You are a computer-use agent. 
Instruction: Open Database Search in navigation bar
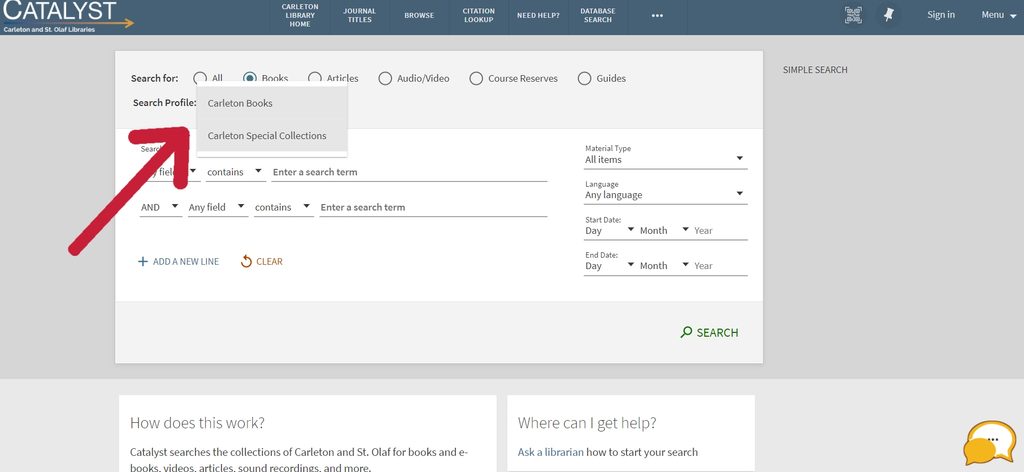point(597,16)
